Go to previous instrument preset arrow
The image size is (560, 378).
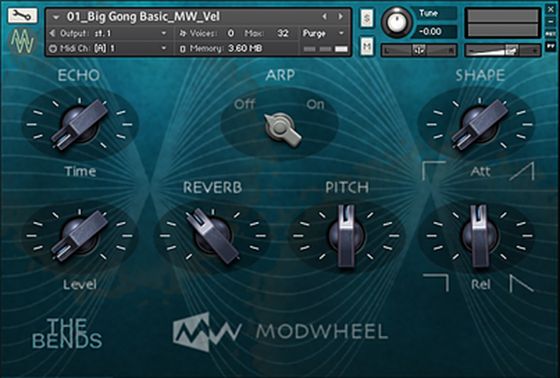click(x=325, y=16)
